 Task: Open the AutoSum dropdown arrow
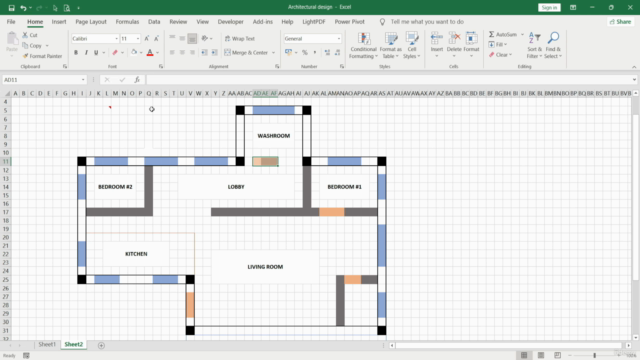522,34
